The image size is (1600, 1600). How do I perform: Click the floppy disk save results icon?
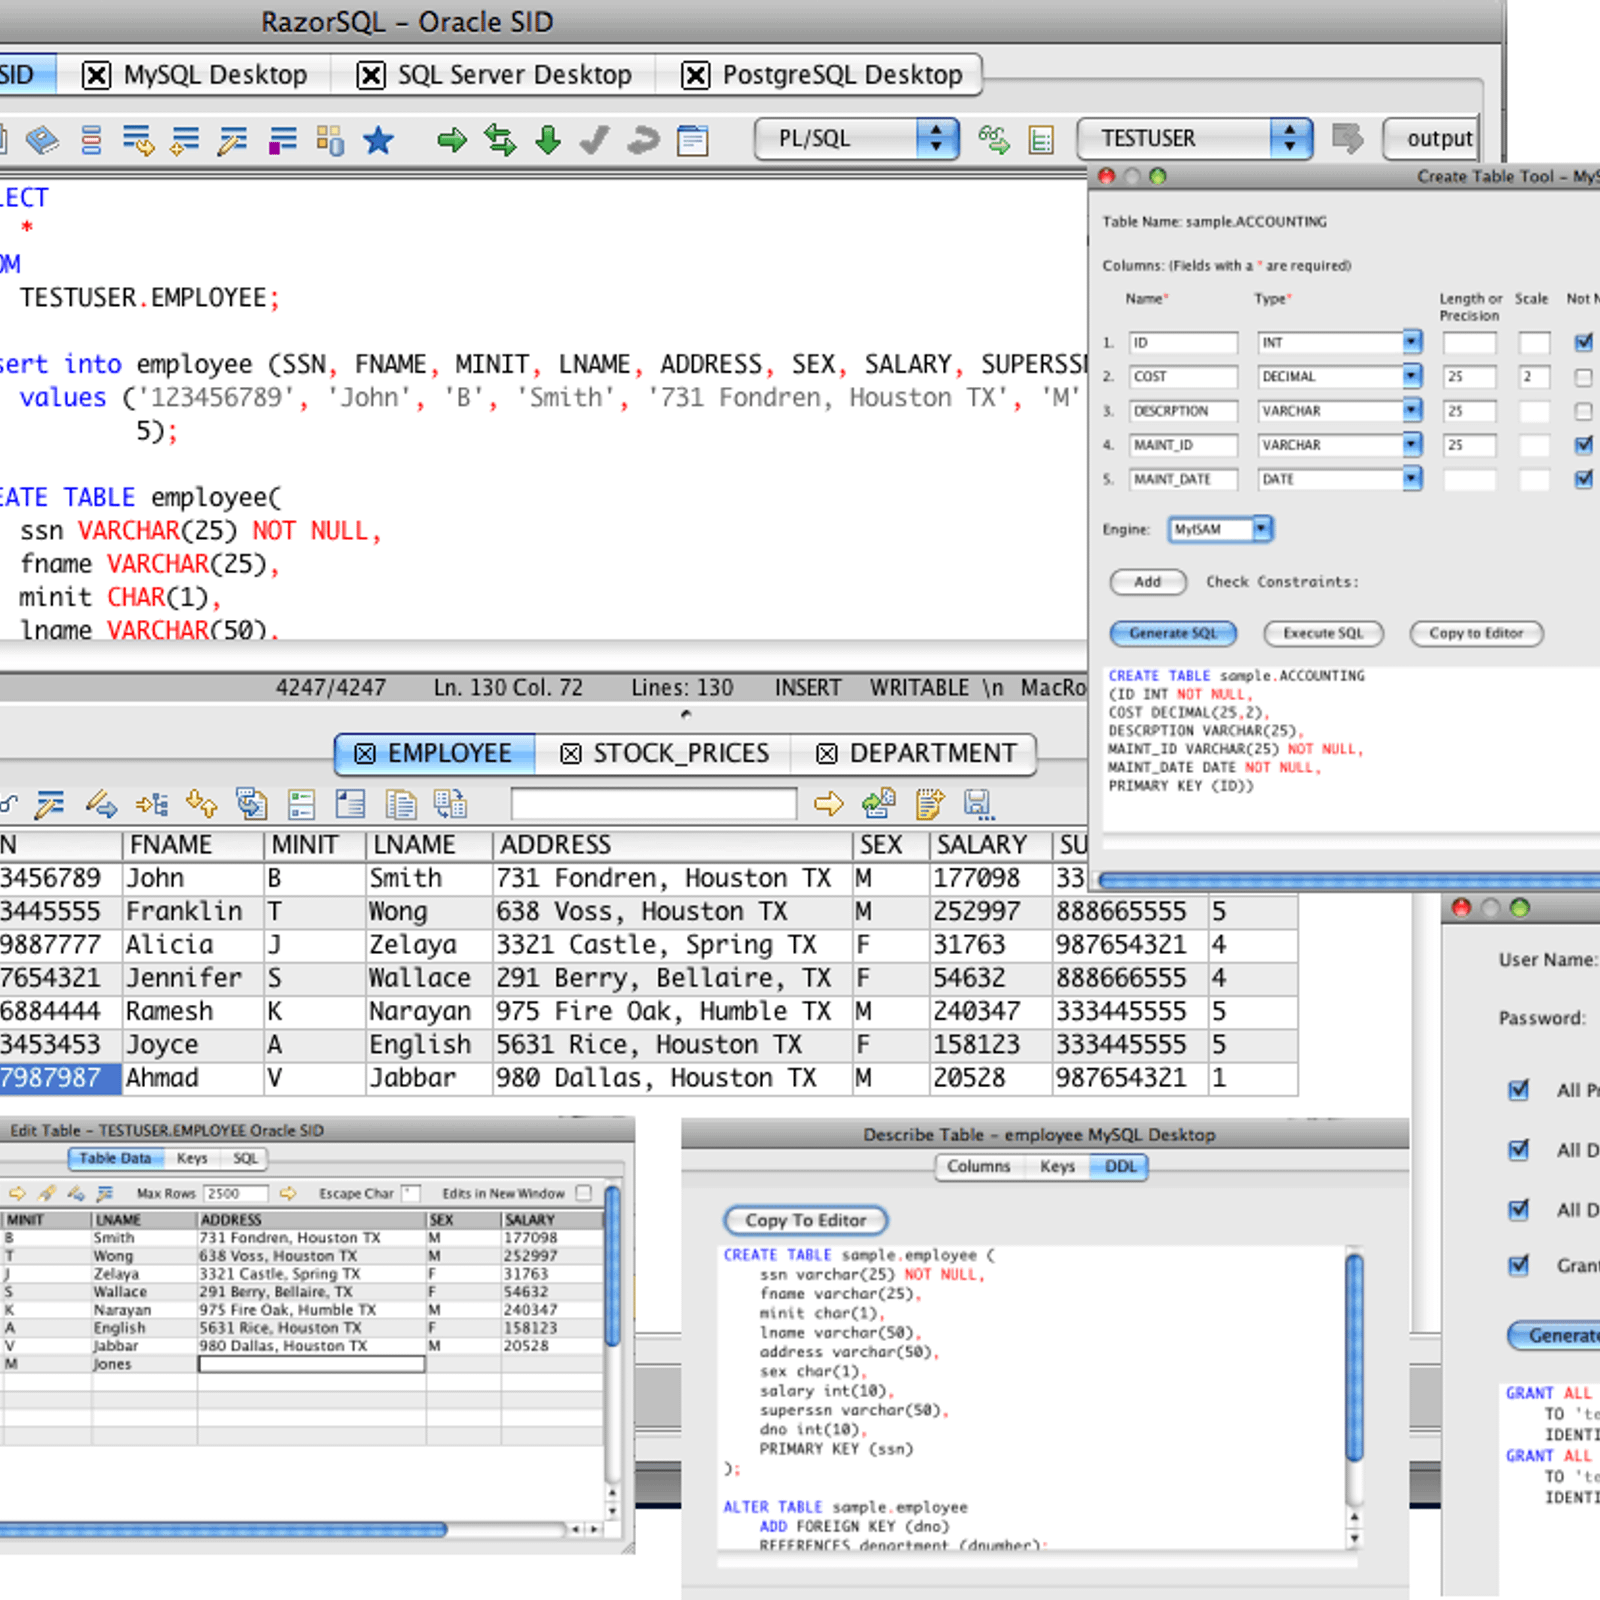click(977, 804)
